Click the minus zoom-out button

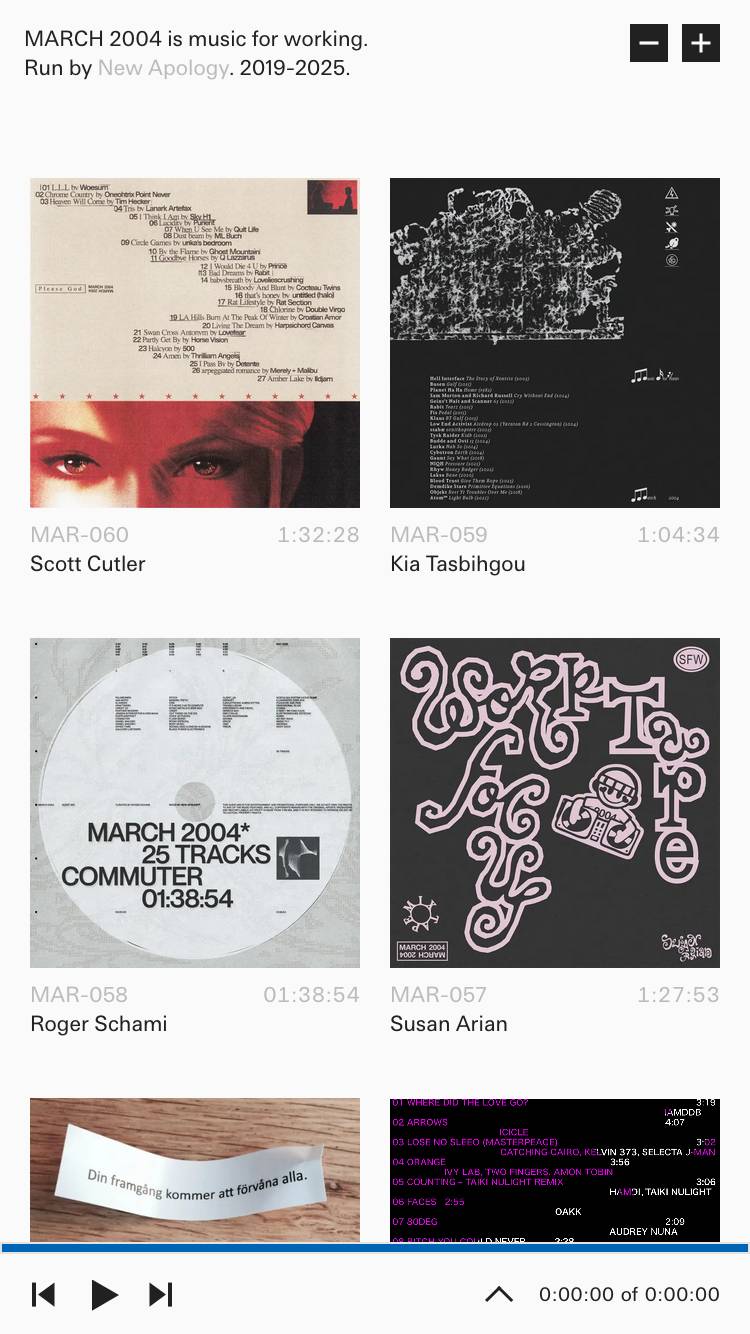point(649,43)
